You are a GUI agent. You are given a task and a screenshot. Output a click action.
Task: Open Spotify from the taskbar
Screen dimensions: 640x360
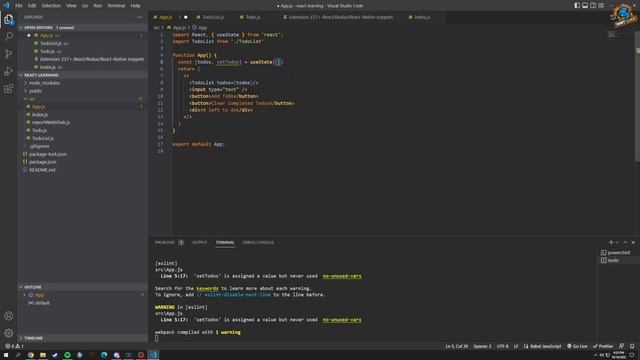67,355
